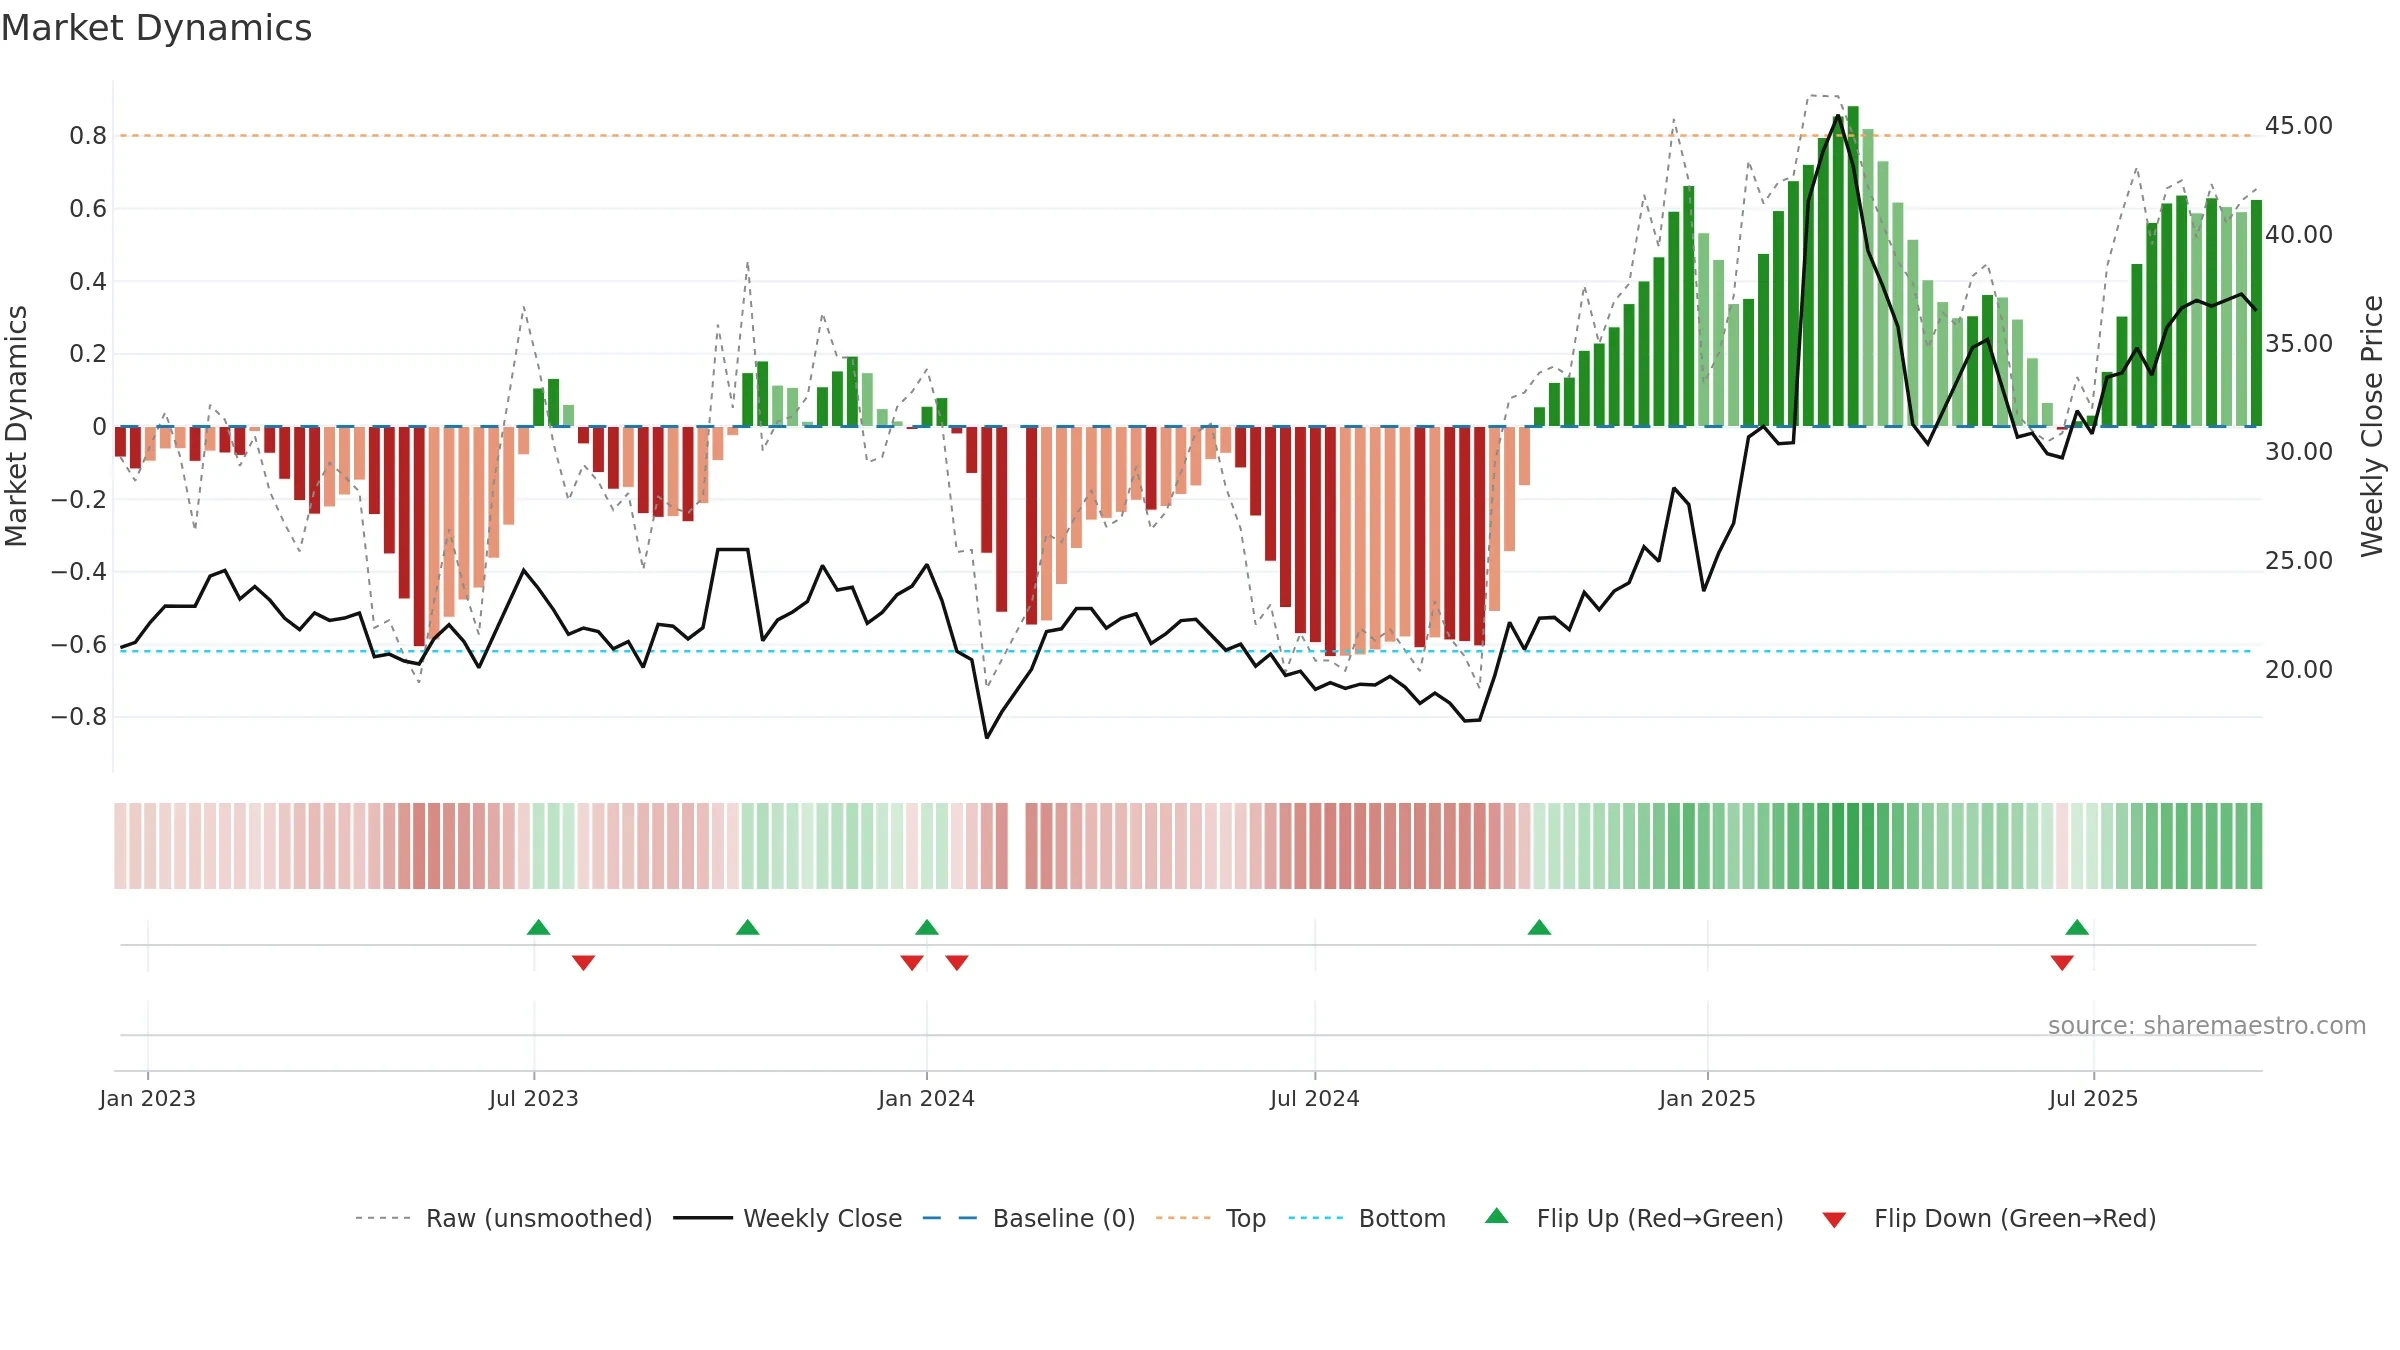Click the 40.00 price axis label
This screenshot has height=1350, width=2400.
(2299, 234)
